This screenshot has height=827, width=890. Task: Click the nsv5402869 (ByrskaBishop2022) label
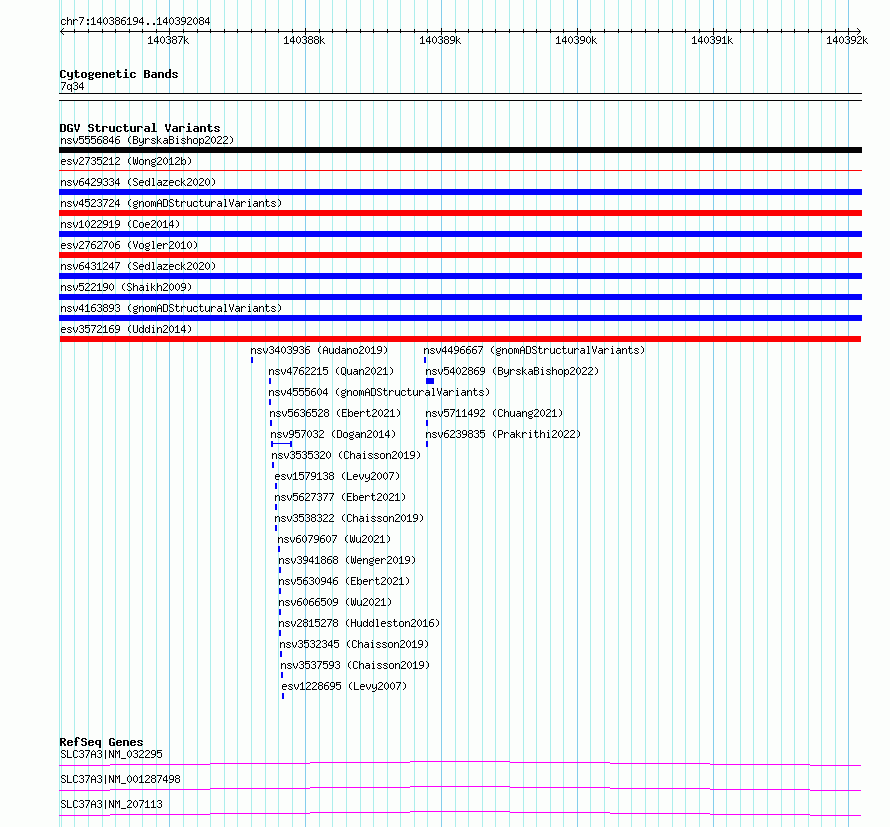click(x=512, y=371)
